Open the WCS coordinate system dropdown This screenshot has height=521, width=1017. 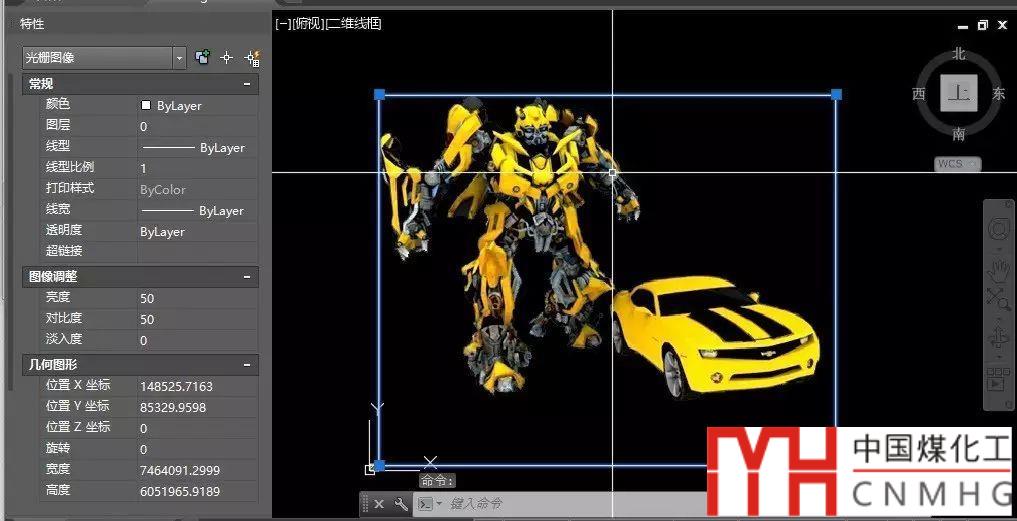click(x=958, y=163)
